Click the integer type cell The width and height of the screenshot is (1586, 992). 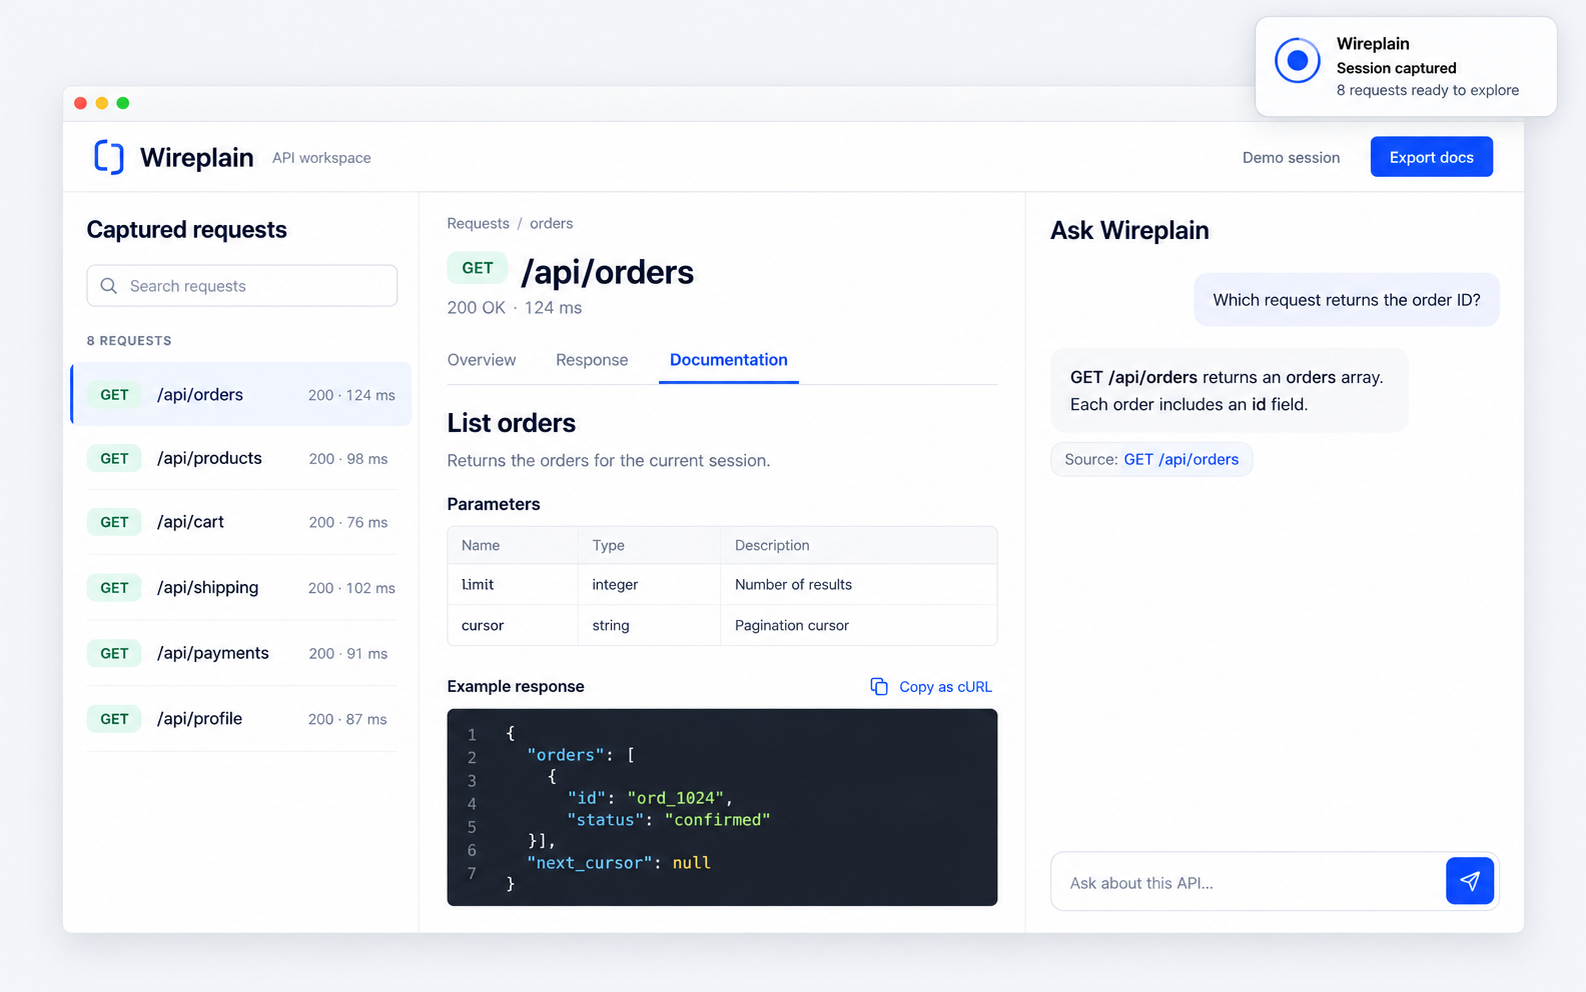[x=649, y=584]
